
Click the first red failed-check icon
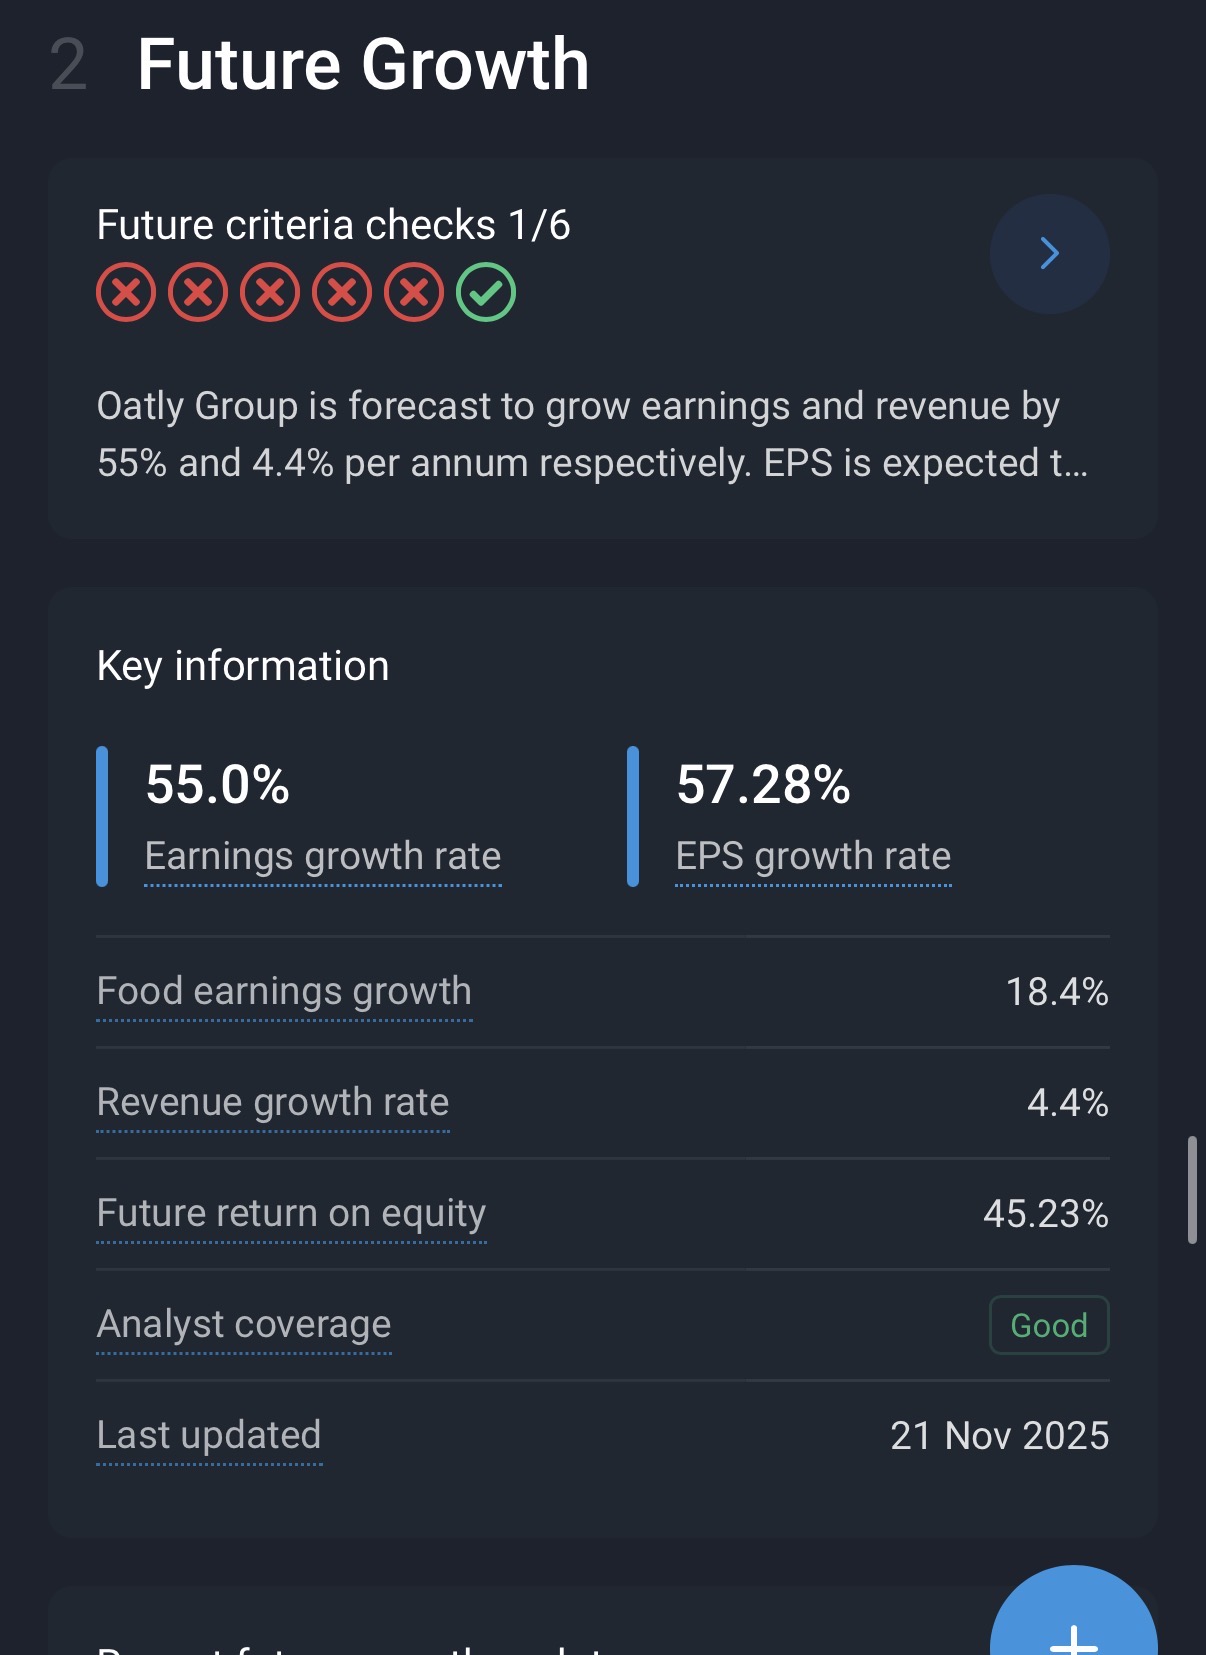coord(126,293)
